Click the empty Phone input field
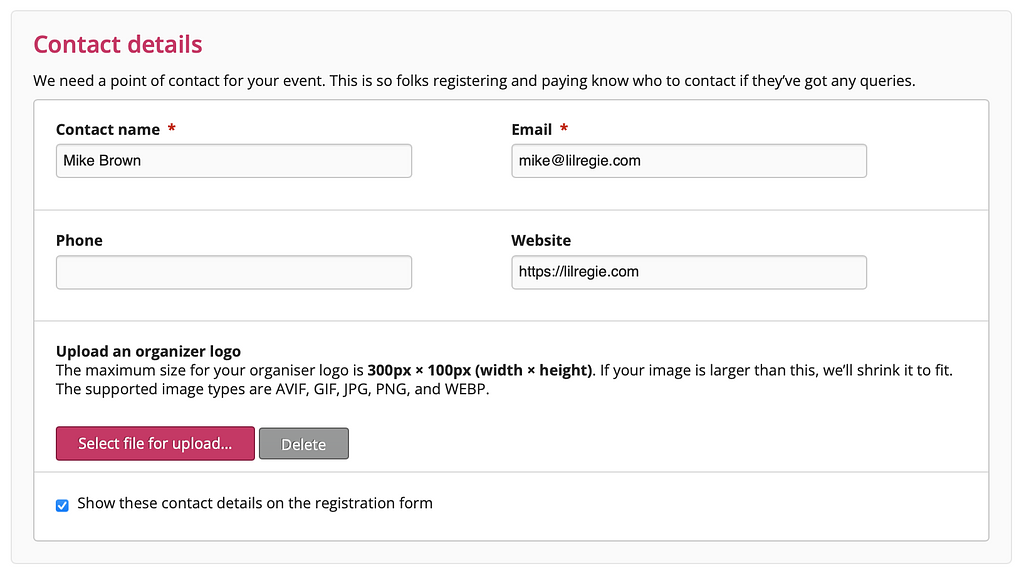Image resolution: width=1024 pixels, height=573 pixels. [233, 273]
